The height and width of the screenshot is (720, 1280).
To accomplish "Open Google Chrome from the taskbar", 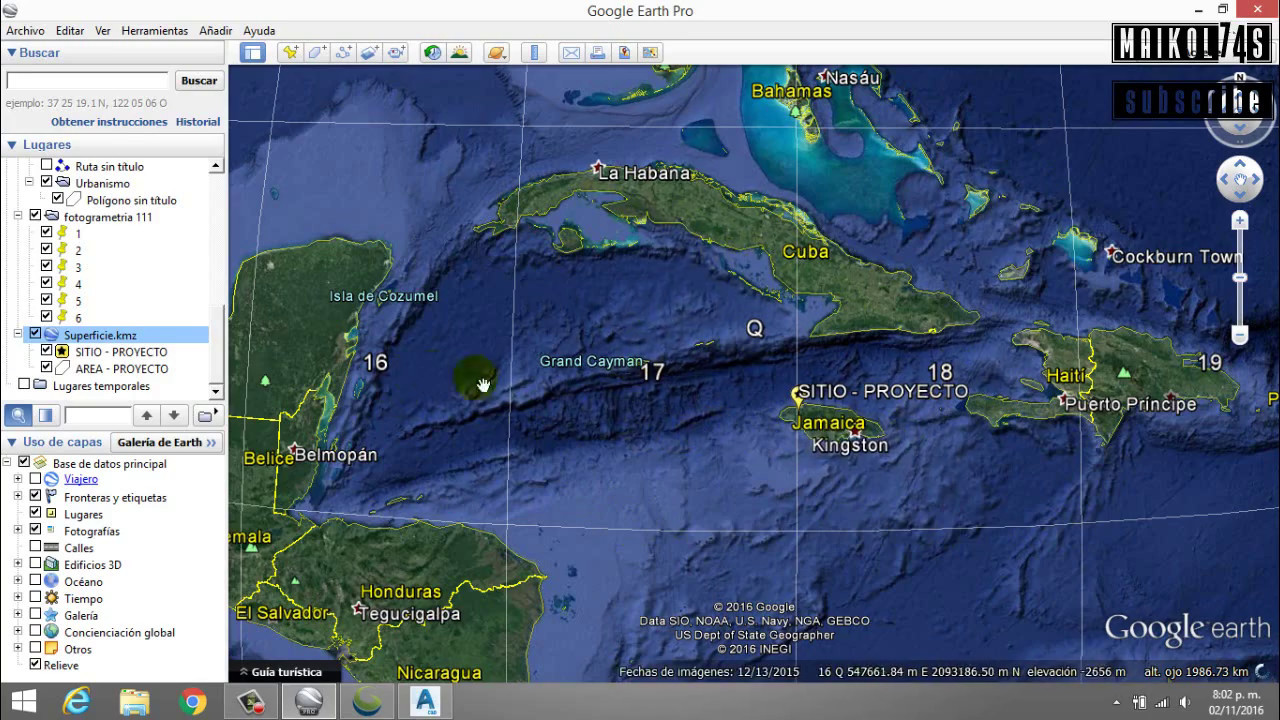I will click(193, 702).
